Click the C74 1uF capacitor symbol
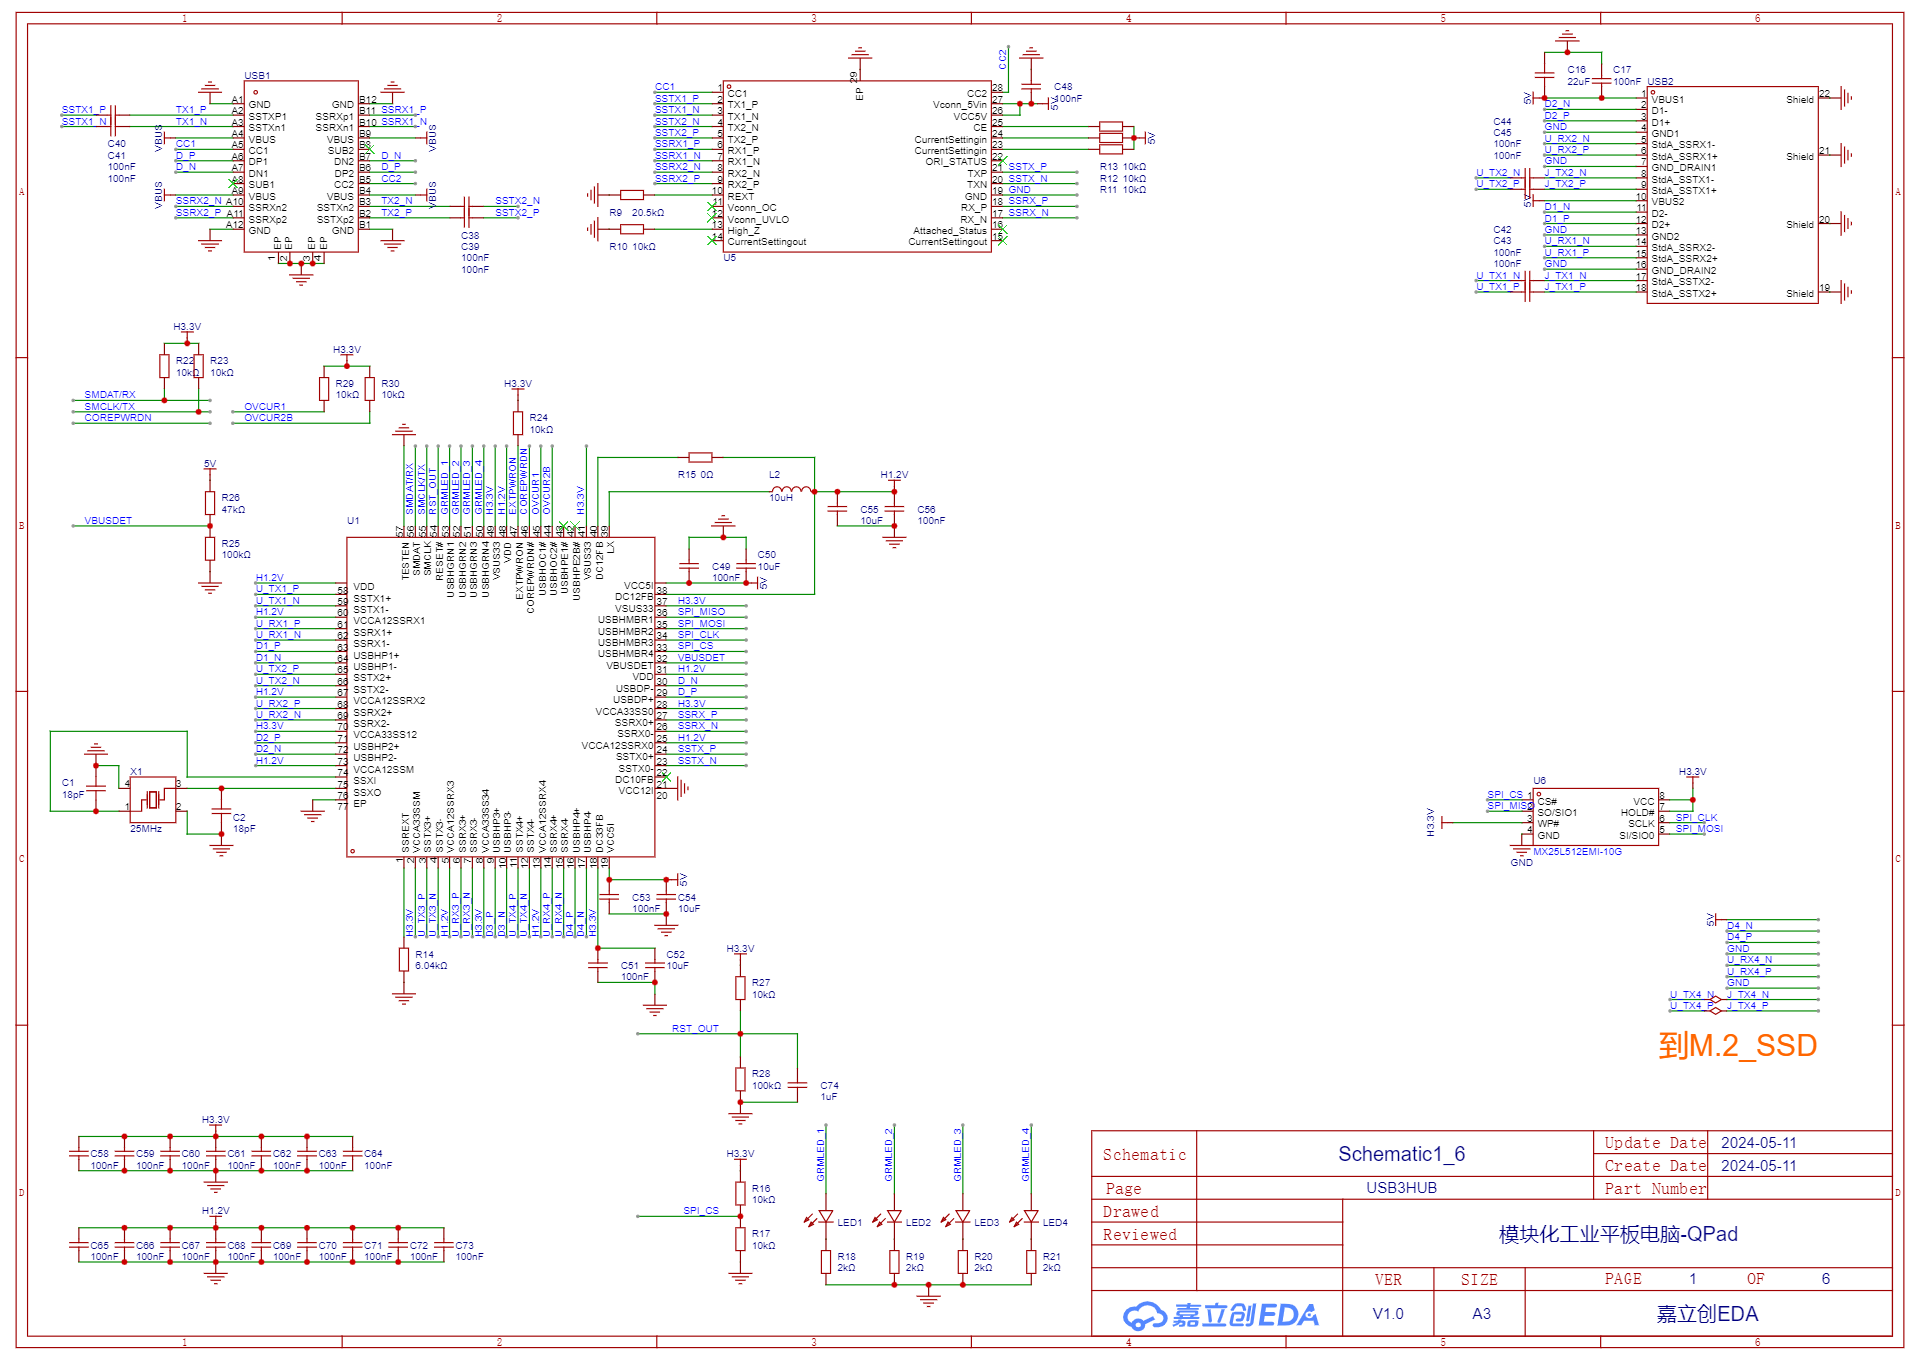1920x1360 pixels. (x=798, y=1085)
